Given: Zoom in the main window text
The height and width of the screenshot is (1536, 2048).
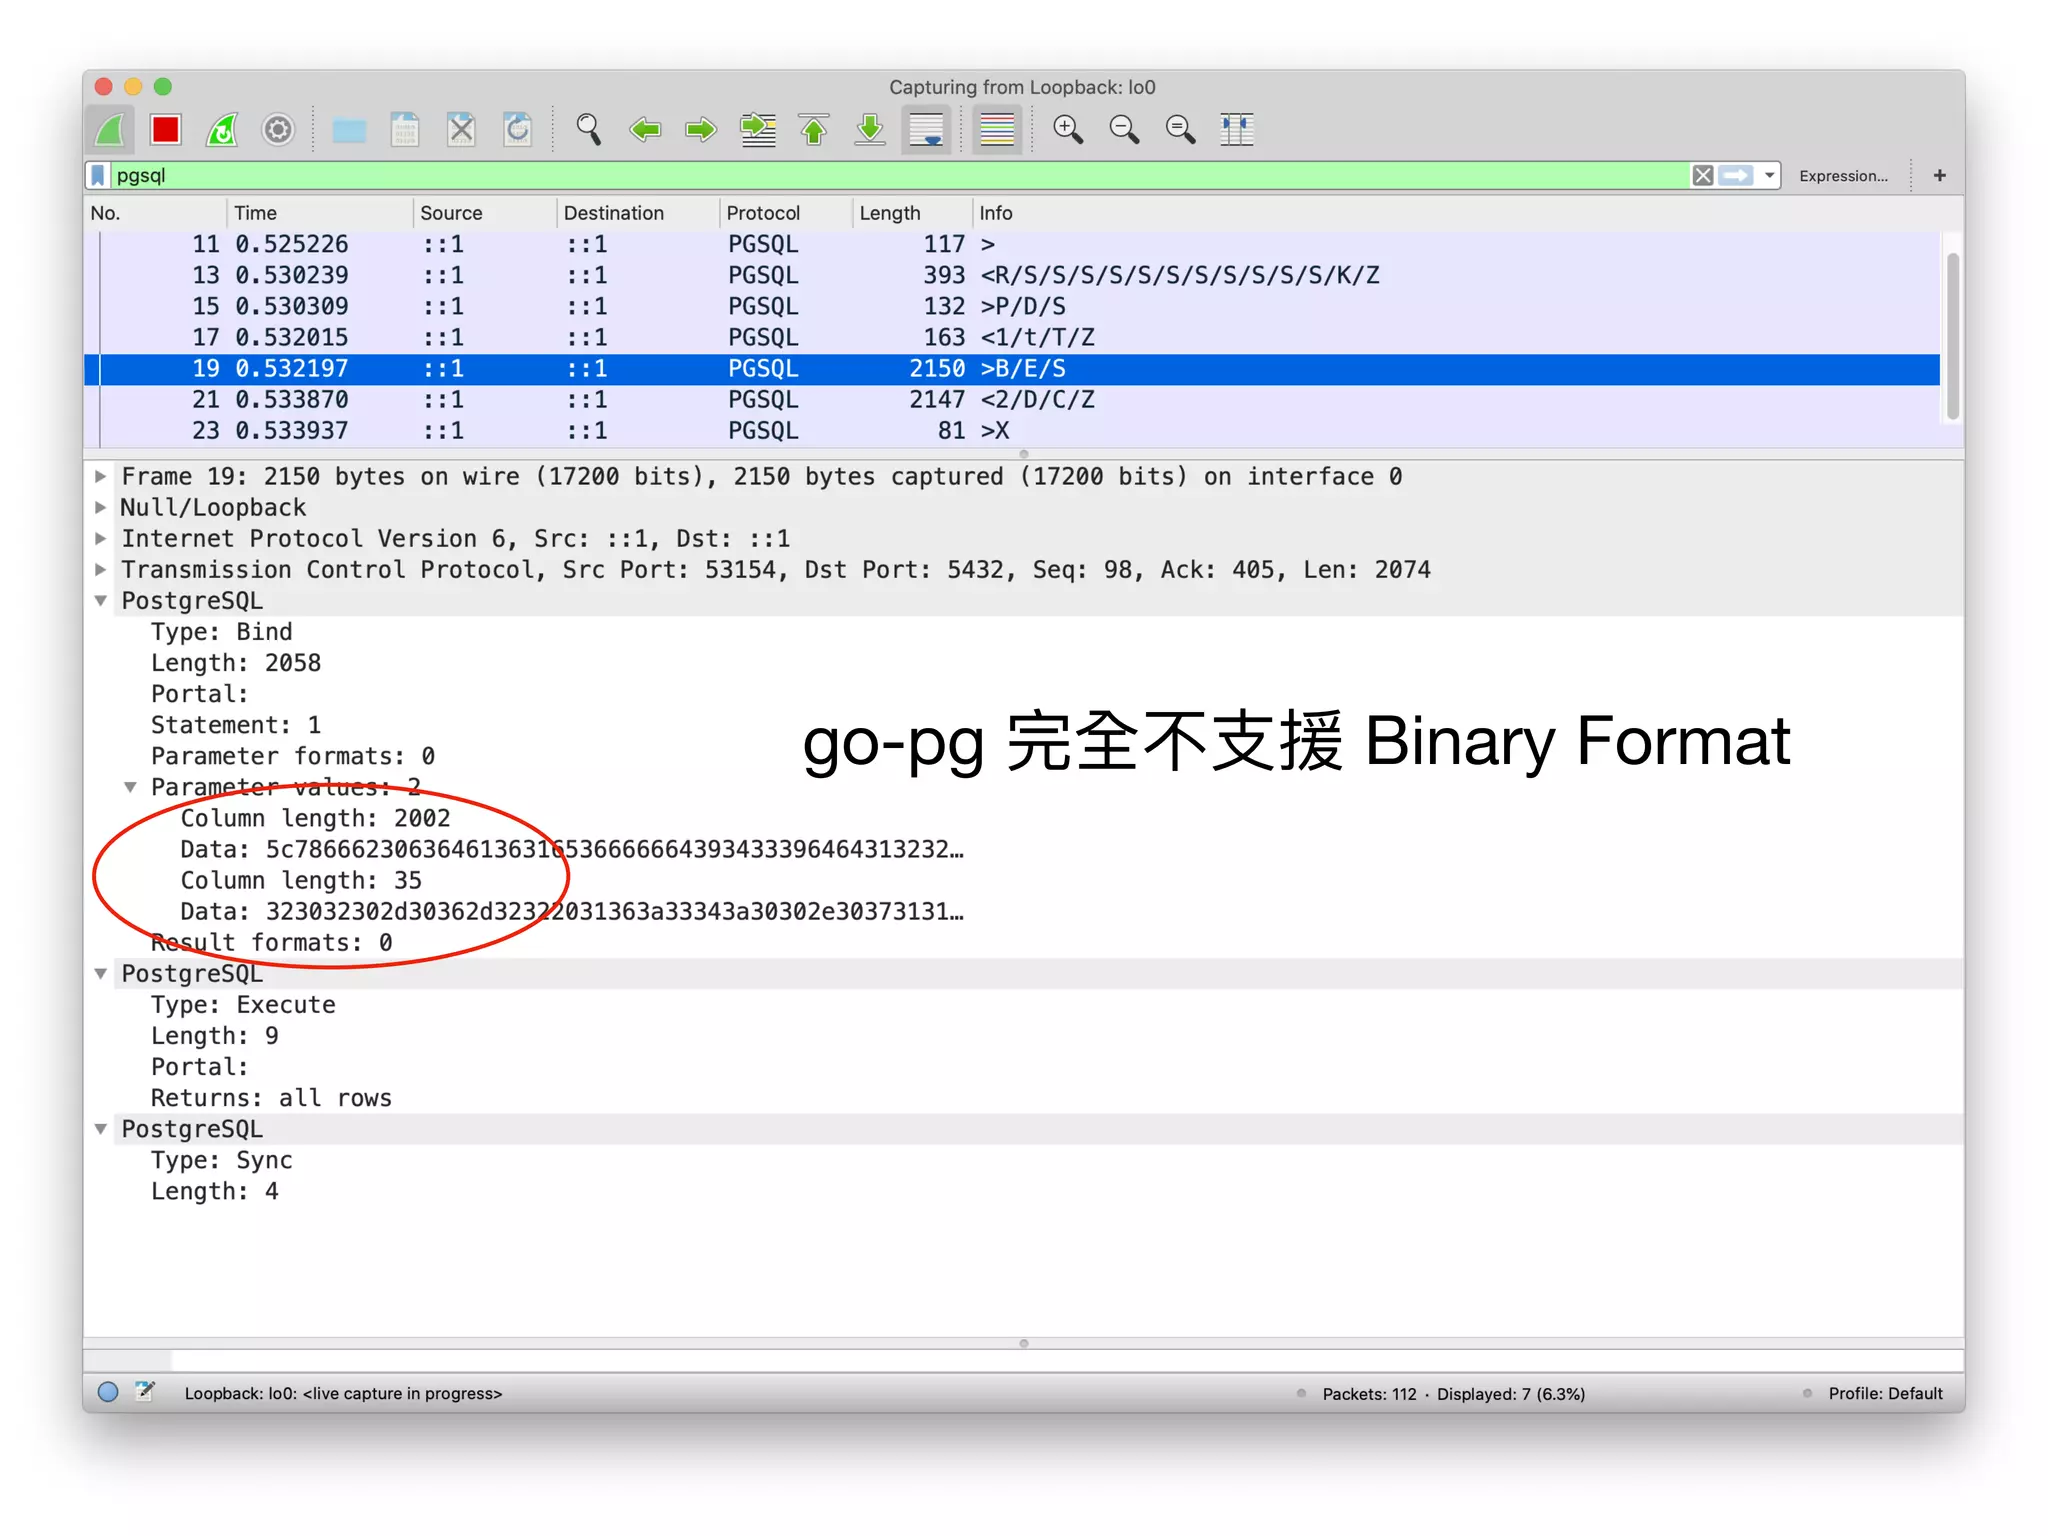Looking at the screenshot, I should (x=1068, y=130).
